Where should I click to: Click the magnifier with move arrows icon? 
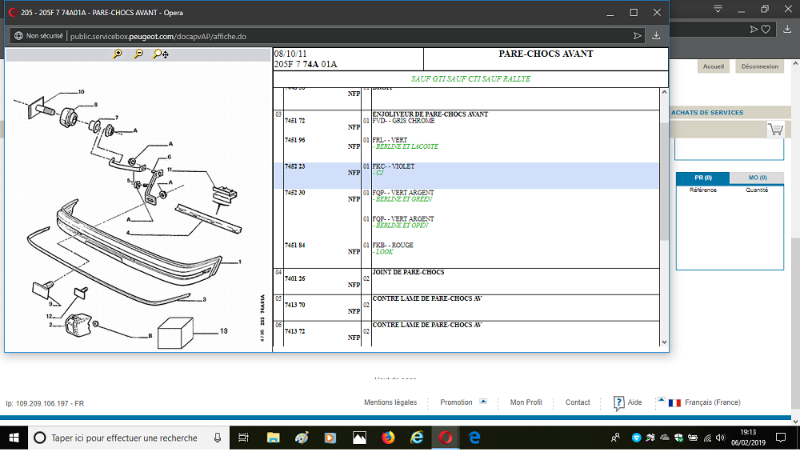(161, 54)
